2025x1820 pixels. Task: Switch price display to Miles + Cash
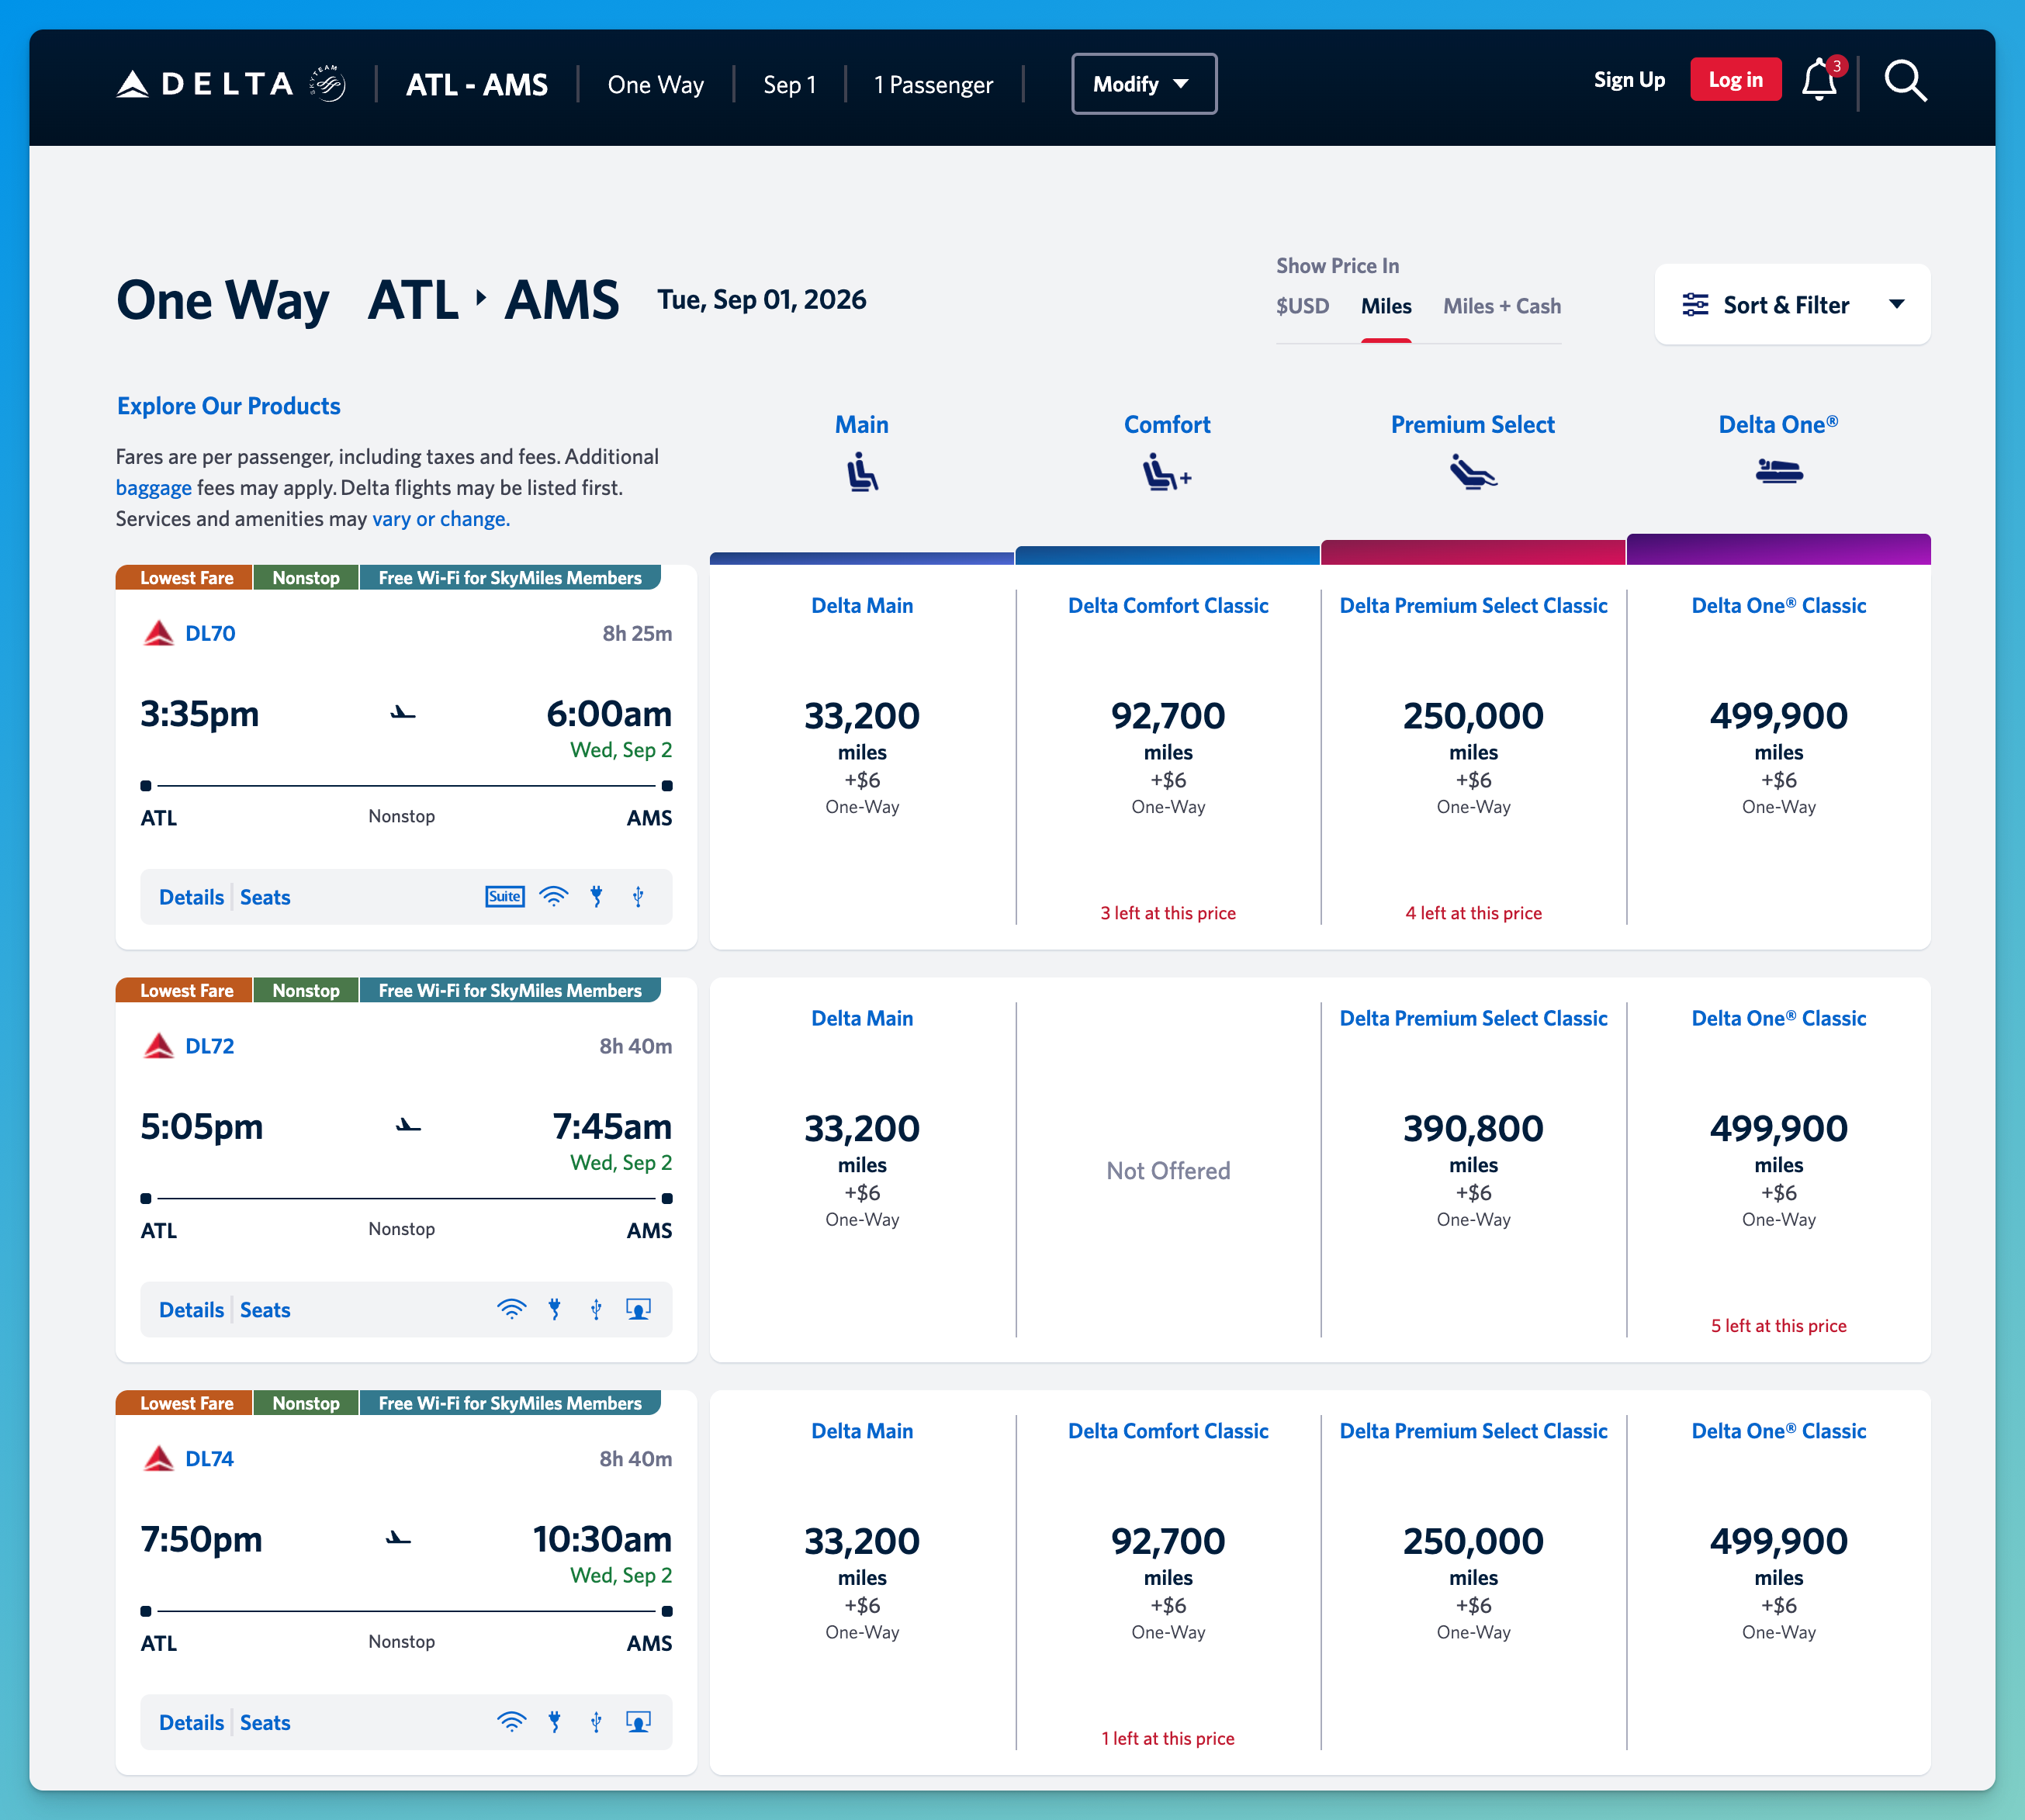pos(1501,306)
